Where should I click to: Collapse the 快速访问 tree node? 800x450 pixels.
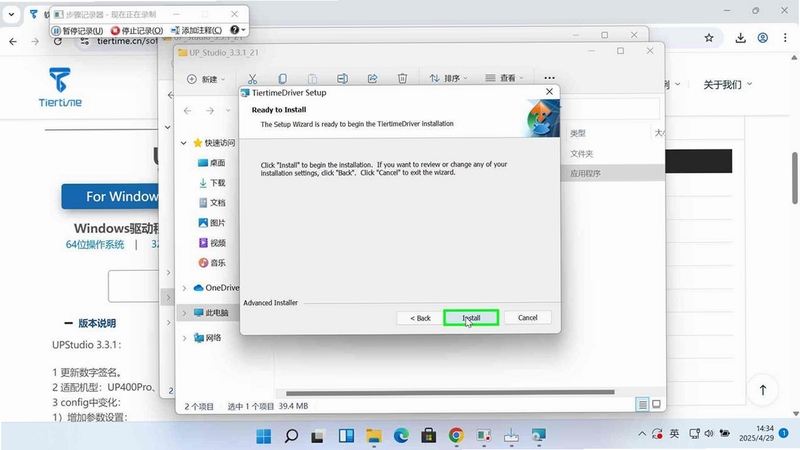[184, 143]
